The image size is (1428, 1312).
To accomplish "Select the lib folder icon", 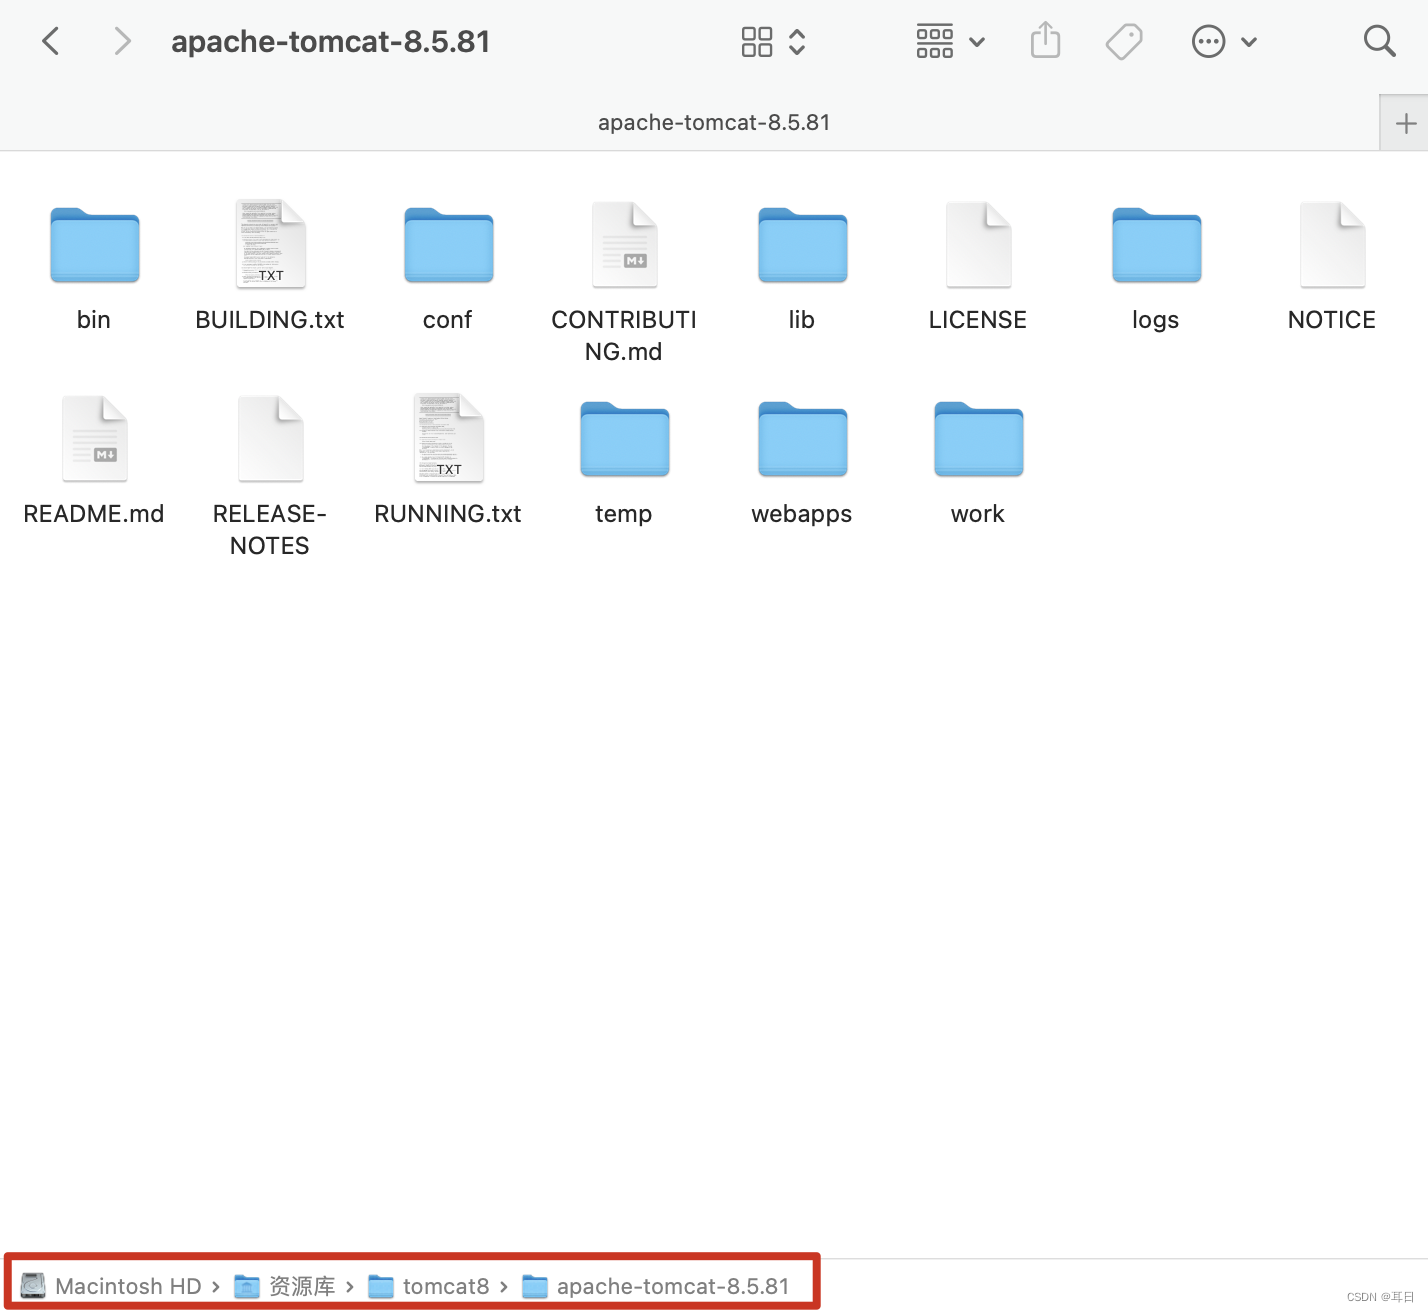I will pyautogui.click(x=802, y=246).
